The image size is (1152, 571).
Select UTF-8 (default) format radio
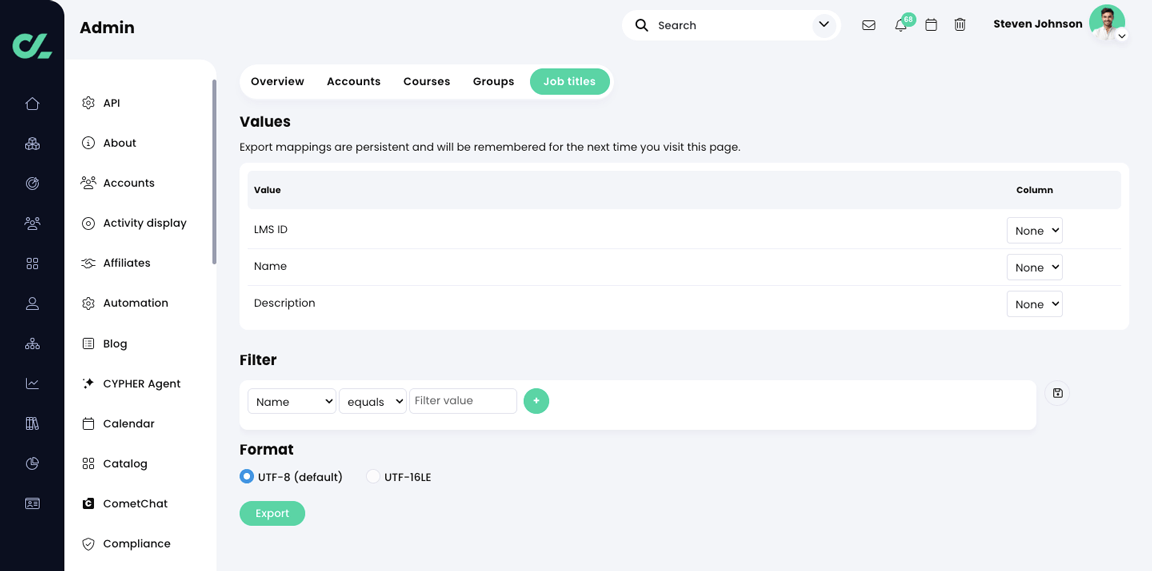click(247, 476)
